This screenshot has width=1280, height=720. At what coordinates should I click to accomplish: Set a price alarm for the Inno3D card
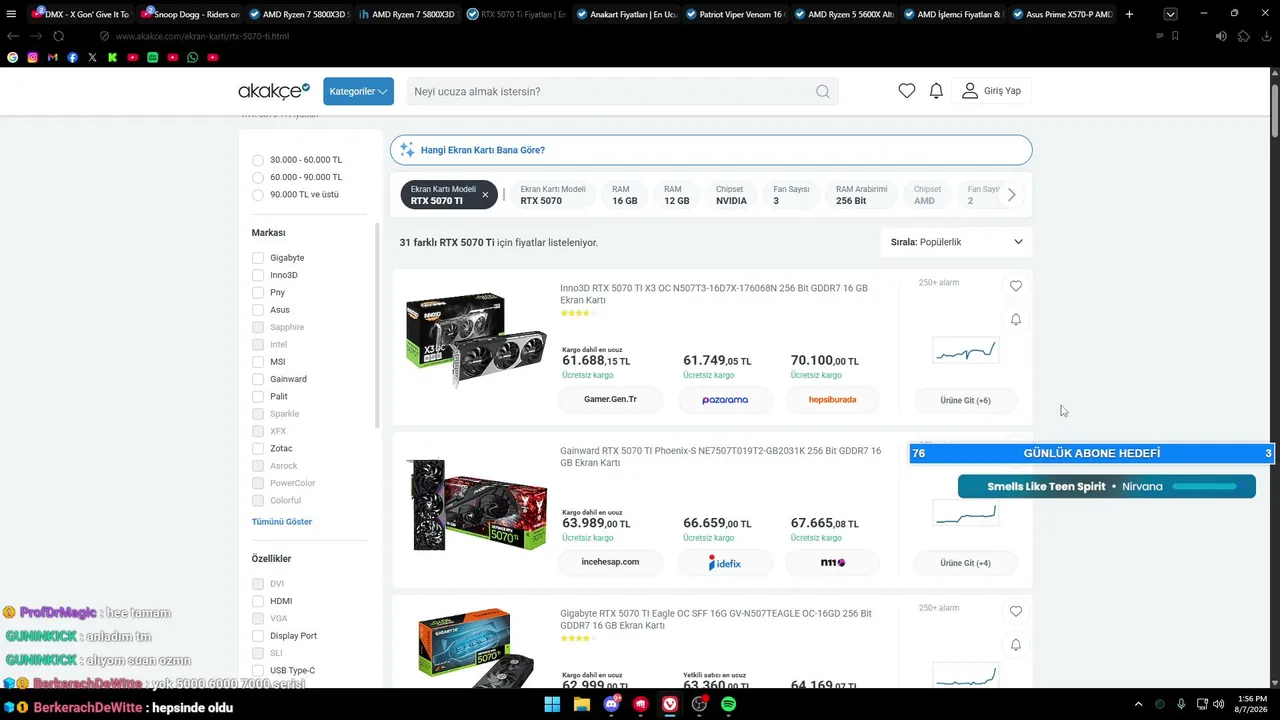1016,320
